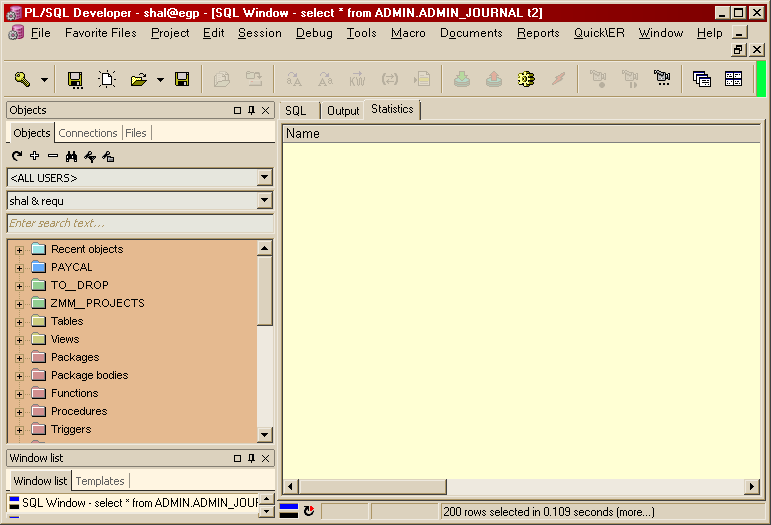The height and width of the screenshot is (525, 771).
Task: Click the Break lightning icon in toolbar
Action: (558, 79)
